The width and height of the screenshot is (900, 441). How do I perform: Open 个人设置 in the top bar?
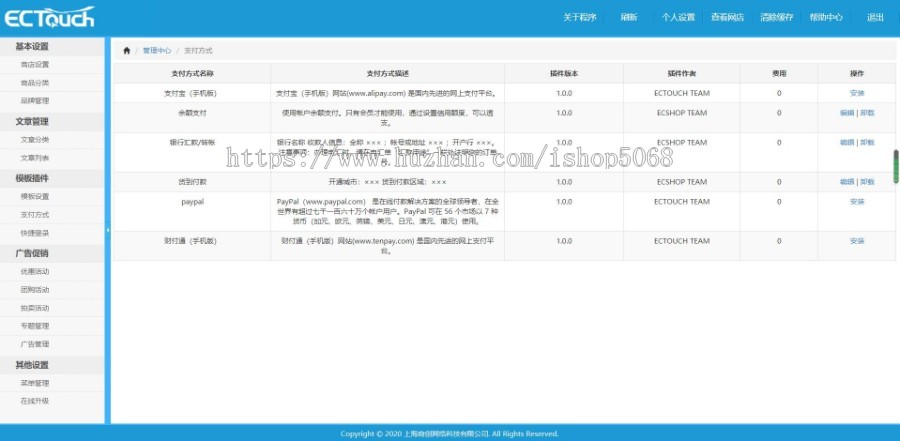(x=678, y=17)
